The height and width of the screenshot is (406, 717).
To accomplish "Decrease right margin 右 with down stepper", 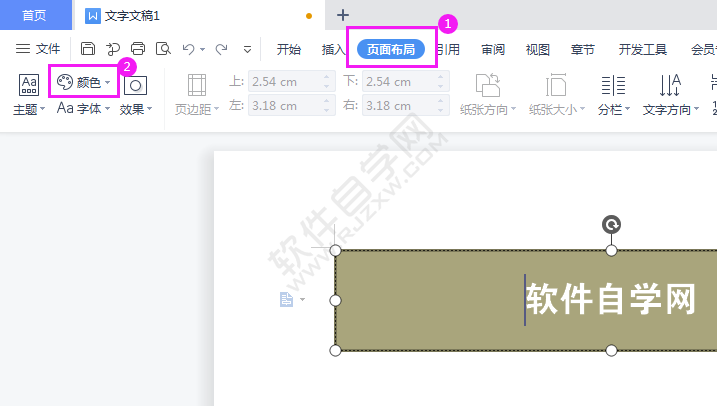I will click(440, 110).
